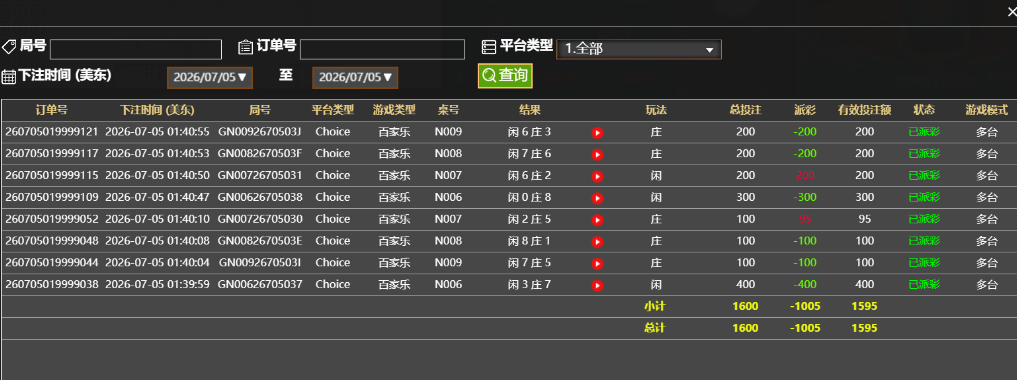Click the 游戏类型 column header
Image resolution: width=1017 pixels, height=380 pixels.
(394, 110)
